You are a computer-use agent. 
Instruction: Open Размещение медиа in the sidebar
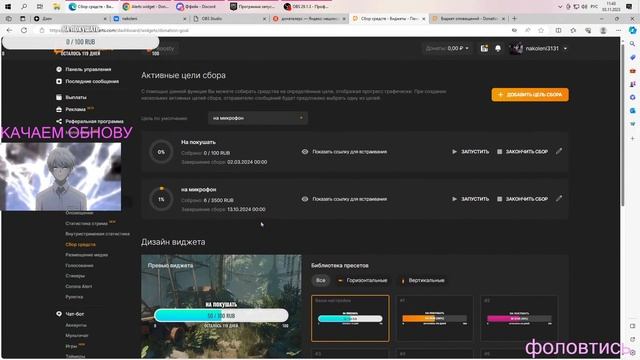click(87, 255)
